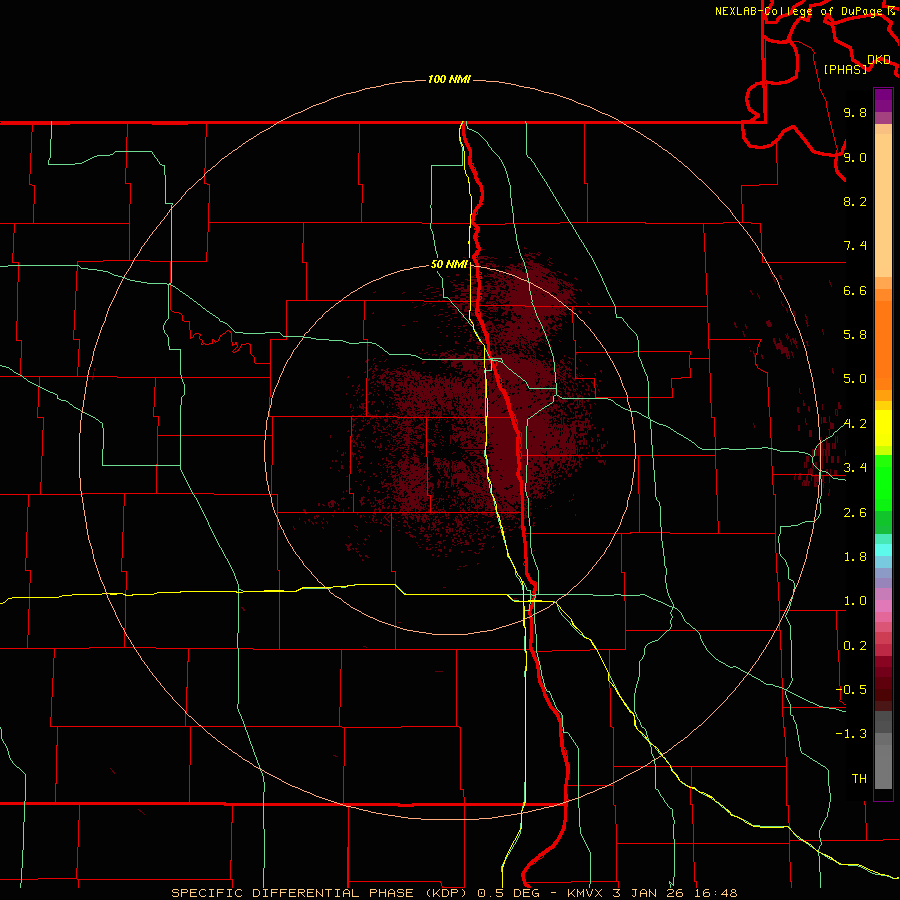
Task: Click the 3.4 legend value
Action: pos(855,468)
